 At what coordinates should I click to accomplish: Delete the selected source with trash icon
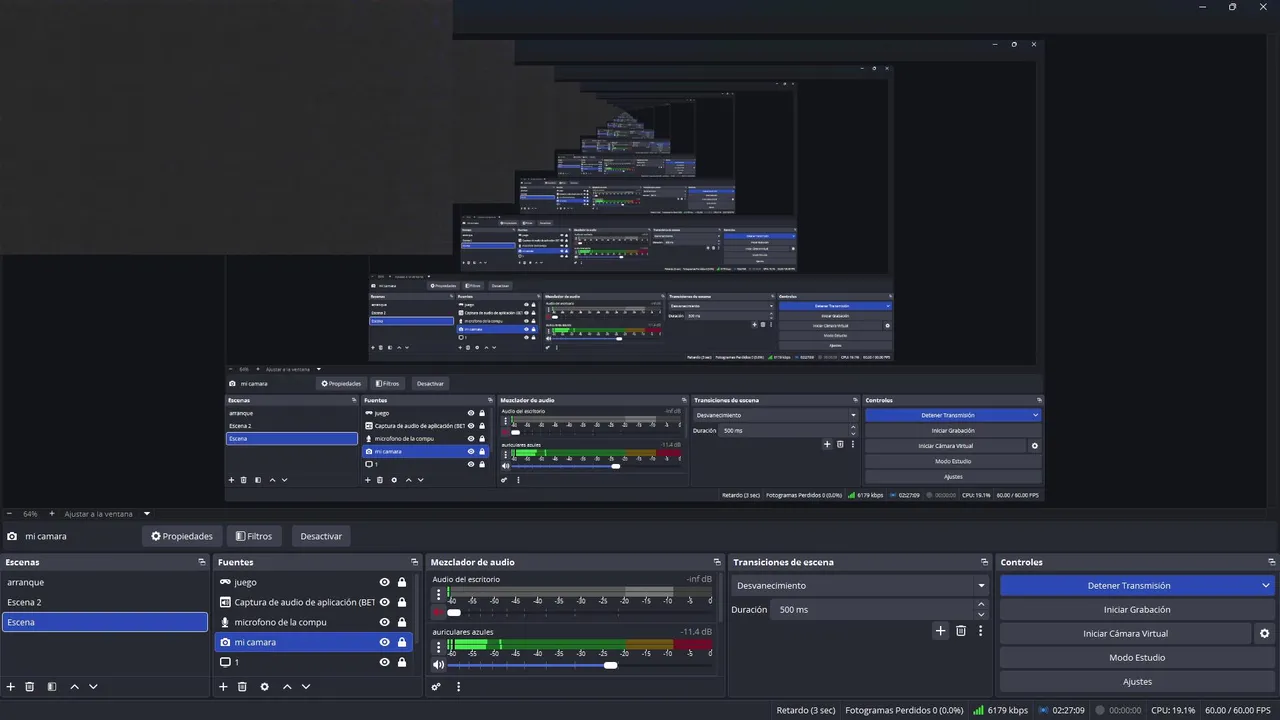pos(242,687)
